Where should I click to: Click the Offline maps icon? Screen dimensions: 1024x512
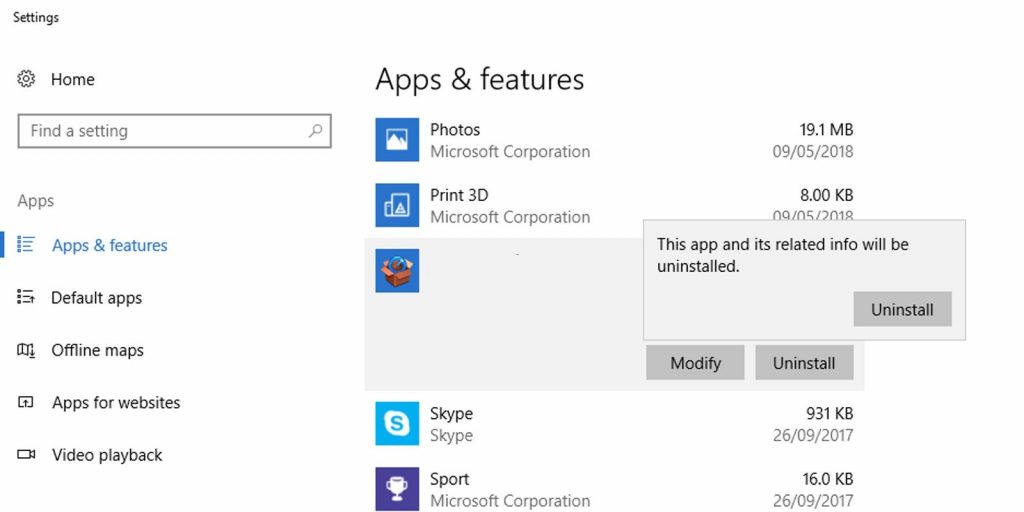point(27,350)
